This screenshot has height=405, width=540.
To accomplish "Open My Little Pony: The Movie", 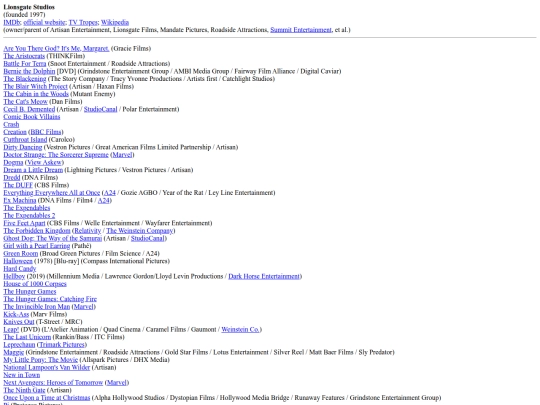I will (x=41, y=360).
